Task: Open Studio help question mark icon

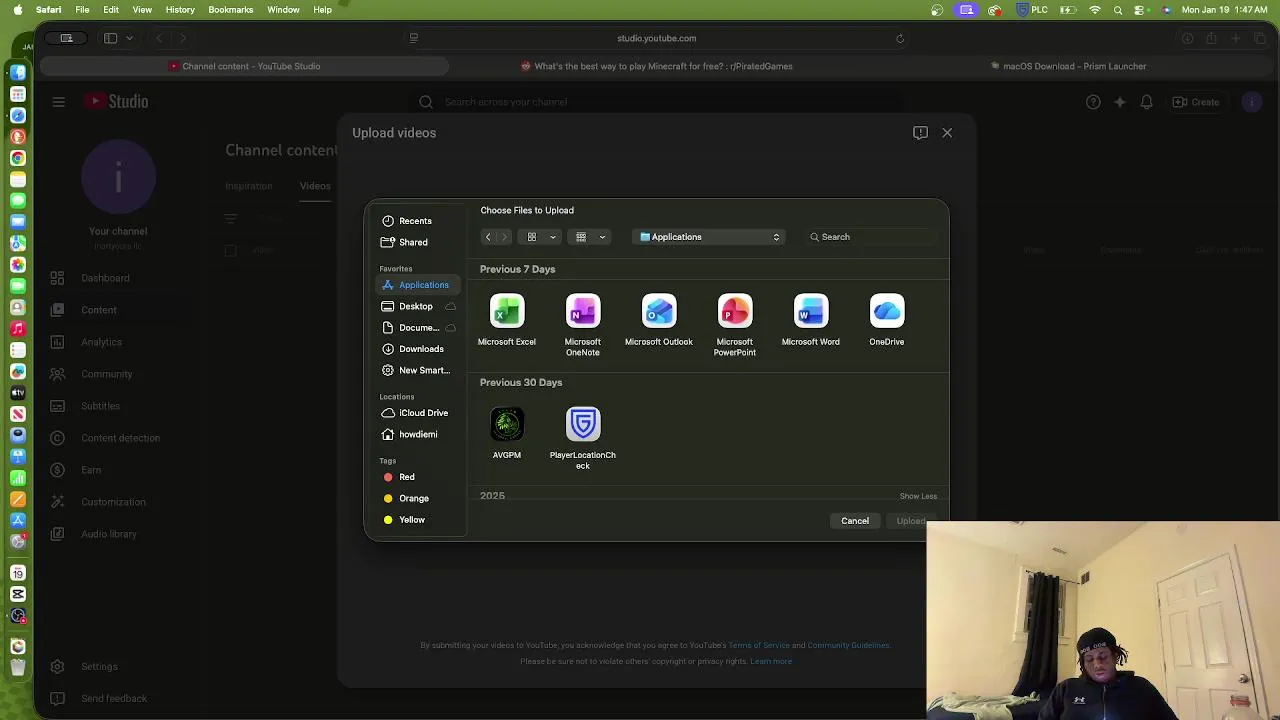Action: point(1093,102)
